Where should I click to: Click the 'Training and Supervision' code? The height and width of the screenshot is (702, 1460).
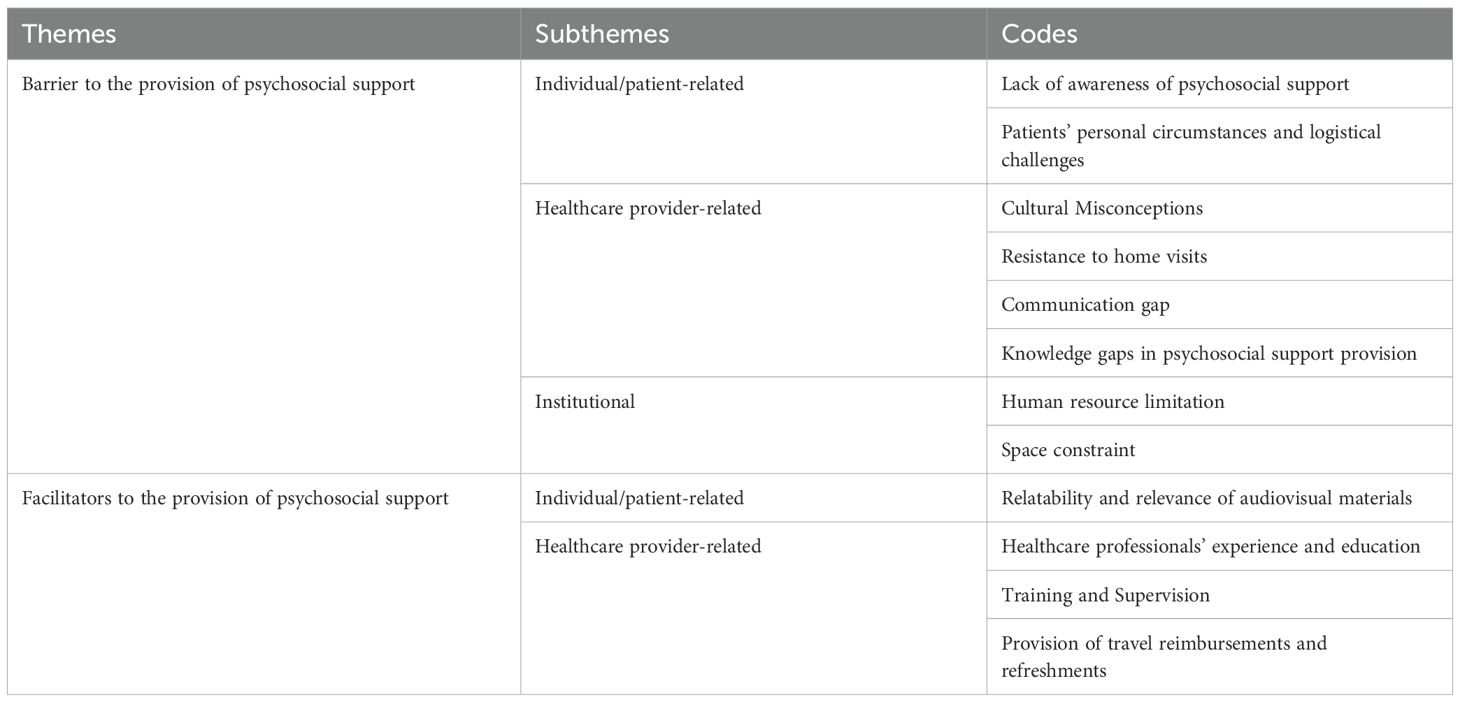coord(1105,595)
